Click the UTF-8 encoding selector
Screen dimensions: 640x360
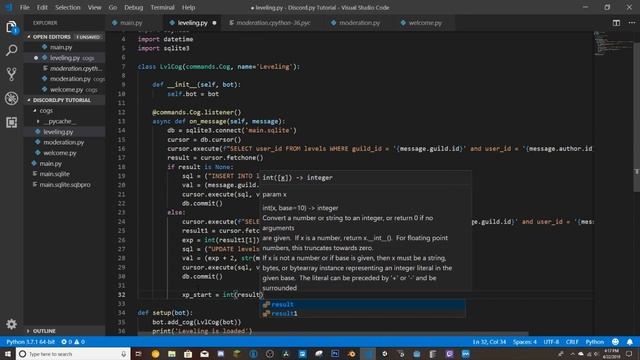[551, 342]
